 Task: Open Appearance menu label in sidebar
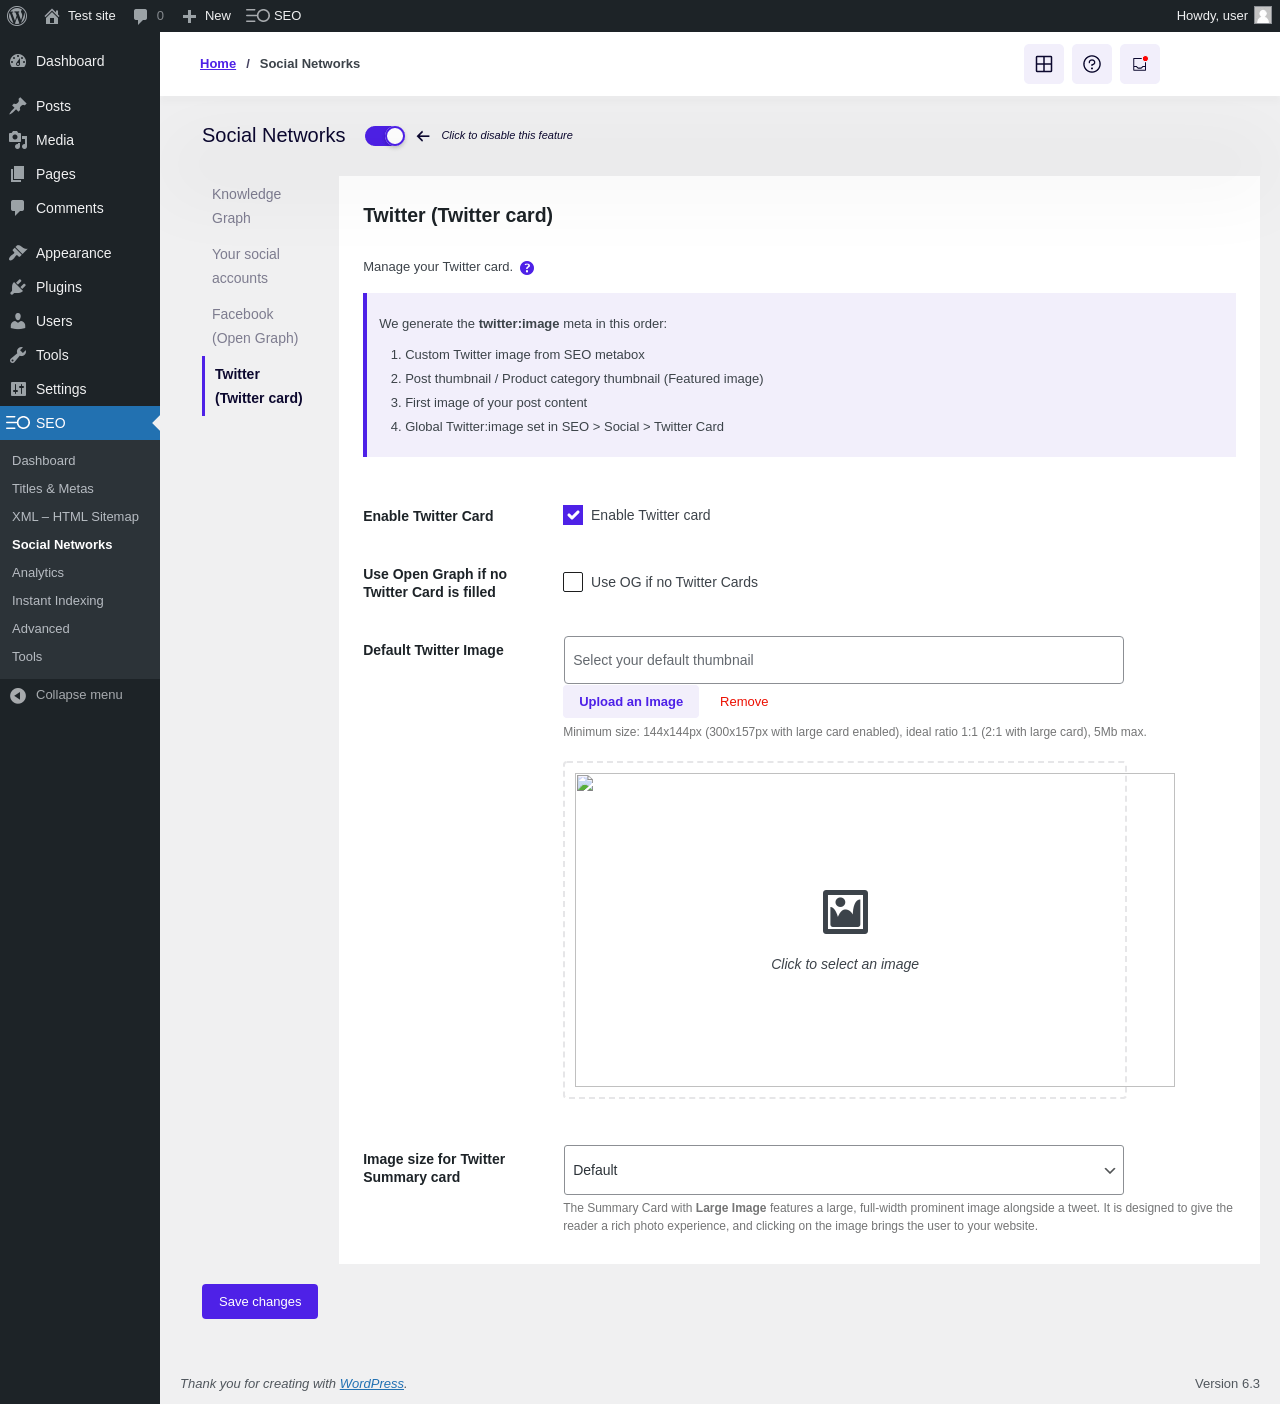pyautogui.click(x=73, y=253)
